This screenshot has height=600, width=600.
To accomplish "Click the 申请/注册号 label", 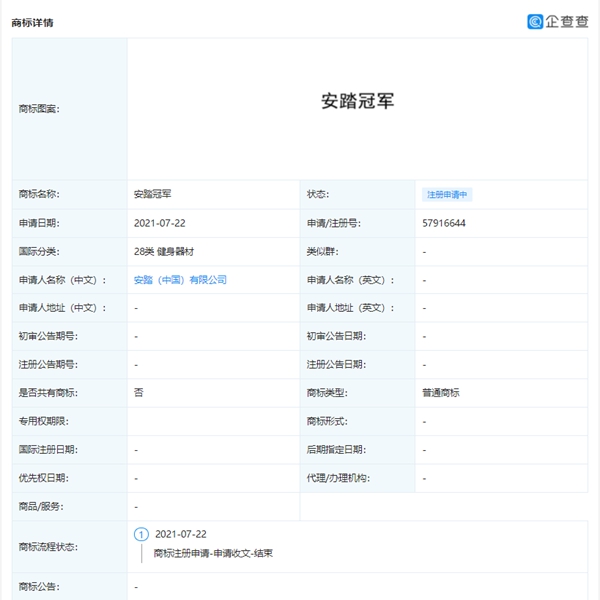I will tap(334, 223).
